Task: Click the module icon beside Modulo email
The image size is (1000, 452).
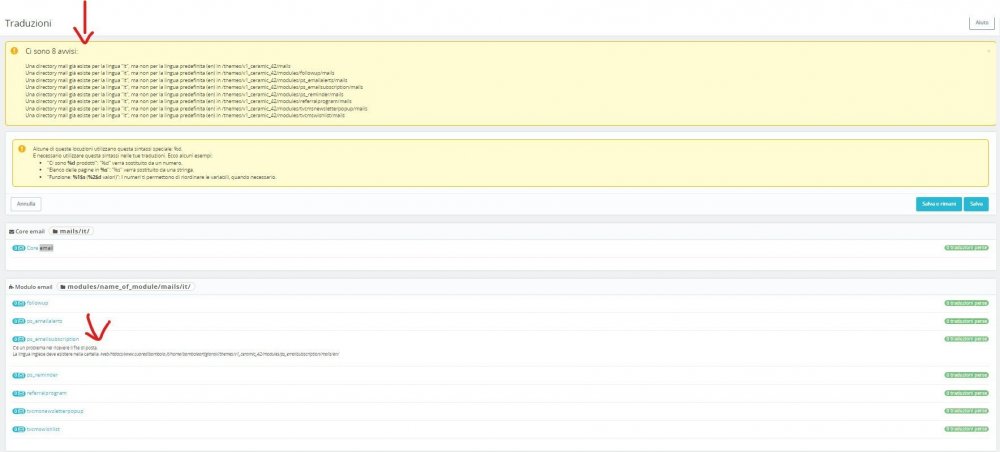Action: [11, 287]
